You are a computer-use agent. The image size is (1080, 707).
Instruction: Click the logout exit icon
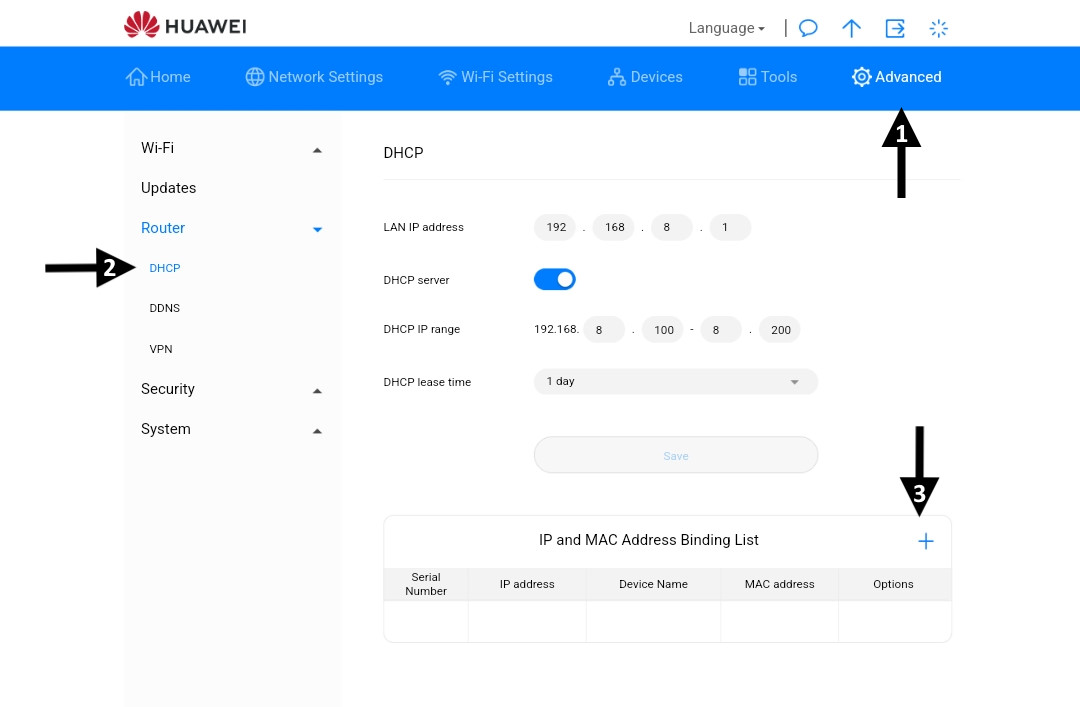(x=895, y=28)
